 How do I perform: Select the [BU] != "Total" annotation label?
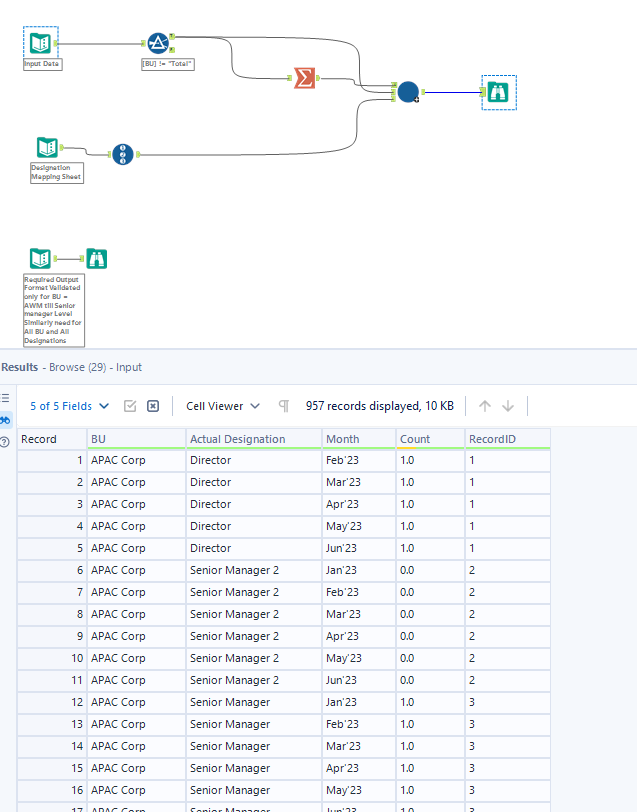(x=168, y=64)
